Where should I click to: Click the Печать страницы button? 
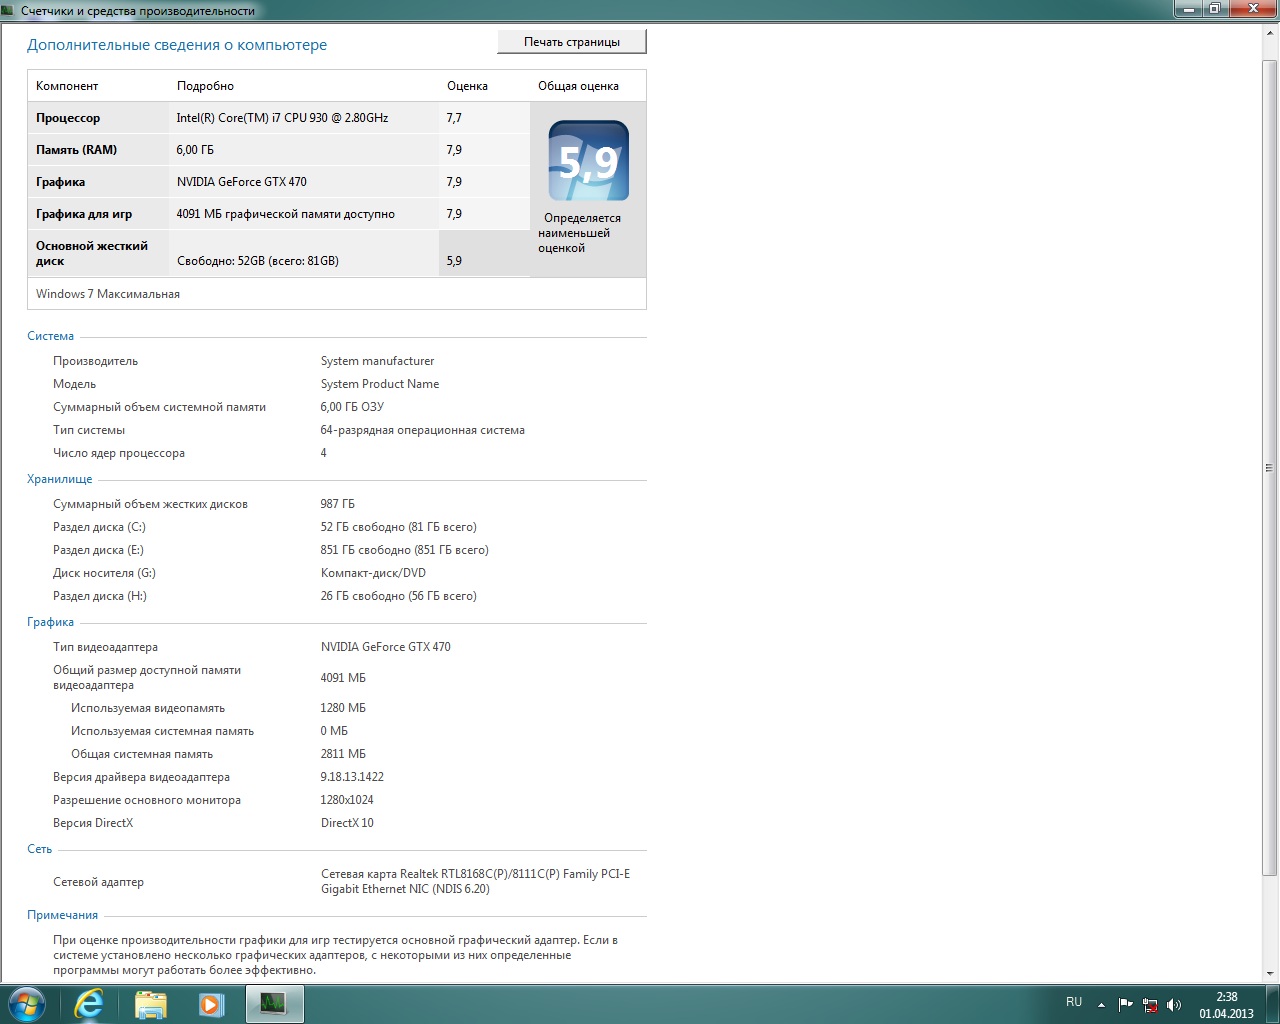572,42
